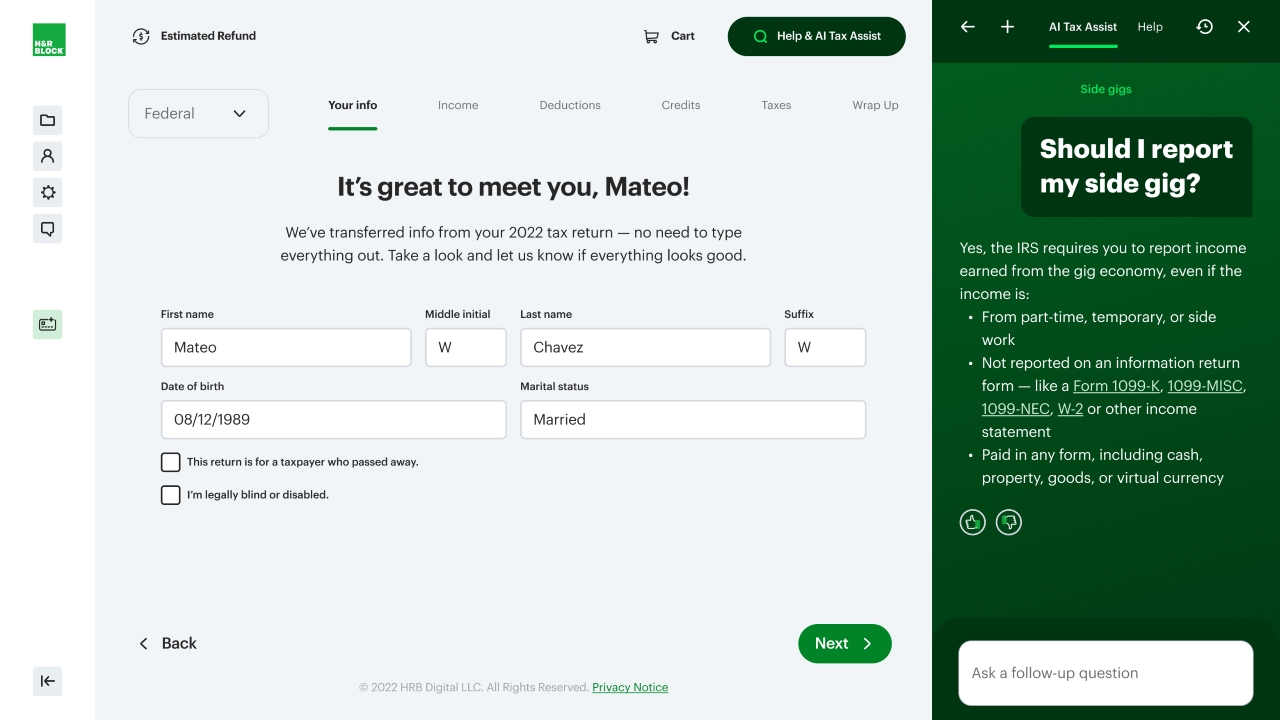Open the profile person icon
Screen dimensions: 1280x720
coord(47,156)
